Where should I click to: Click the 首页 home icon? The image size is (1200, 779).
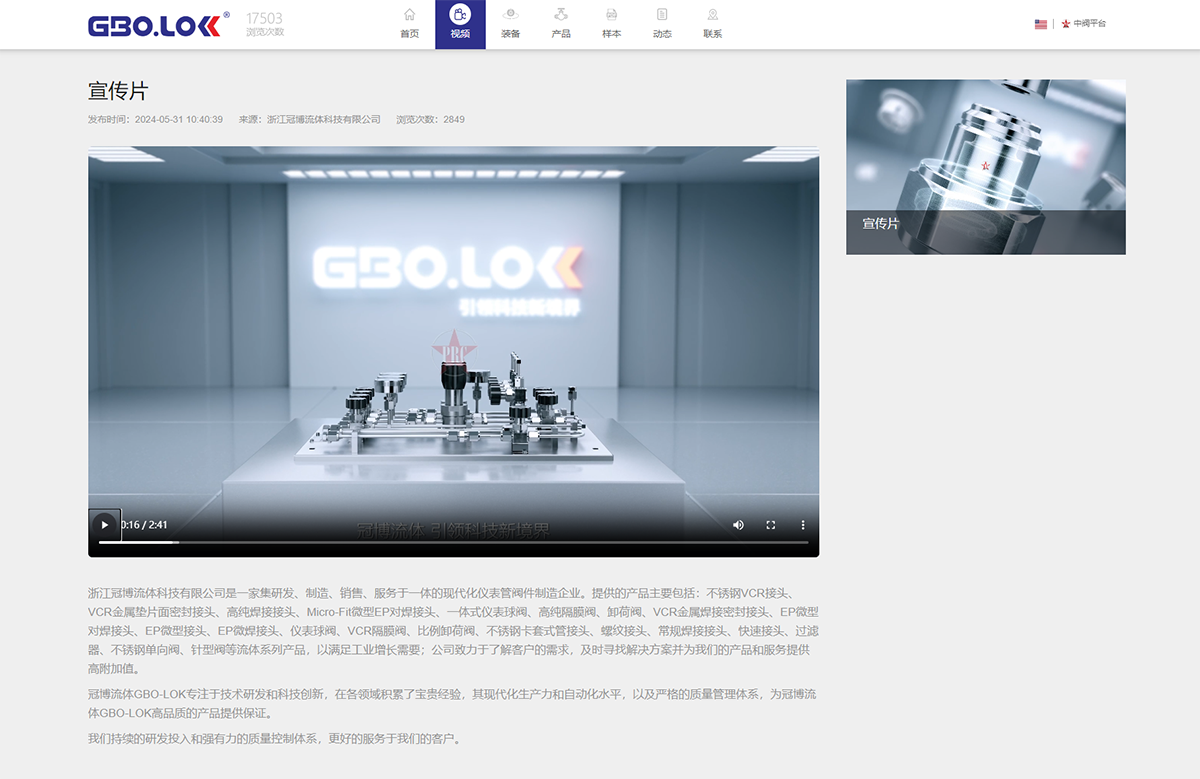click(x=409, y=15)
